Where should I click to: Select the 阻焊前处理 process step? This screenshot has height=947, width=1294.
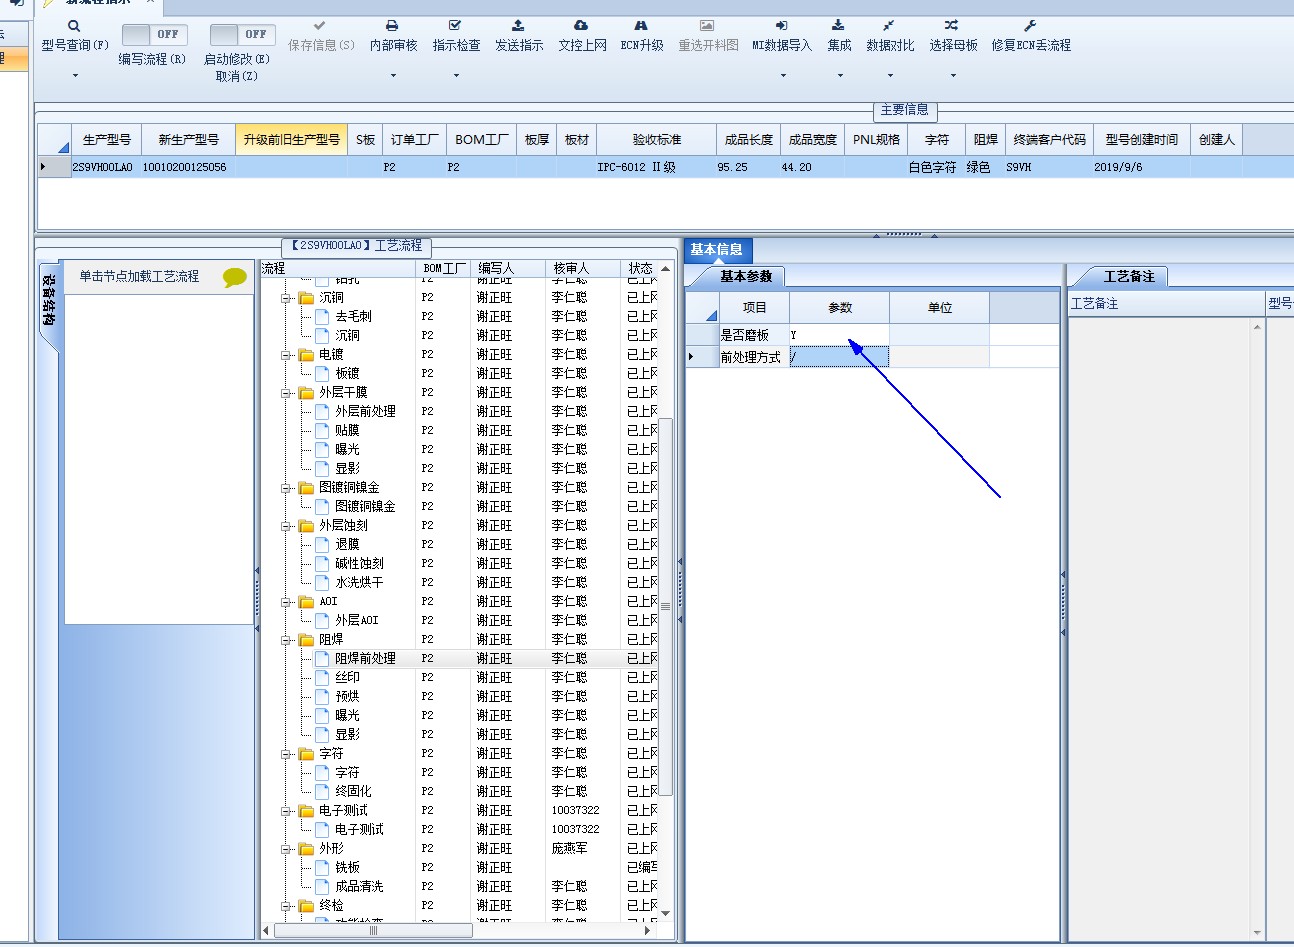pos(365,659)
